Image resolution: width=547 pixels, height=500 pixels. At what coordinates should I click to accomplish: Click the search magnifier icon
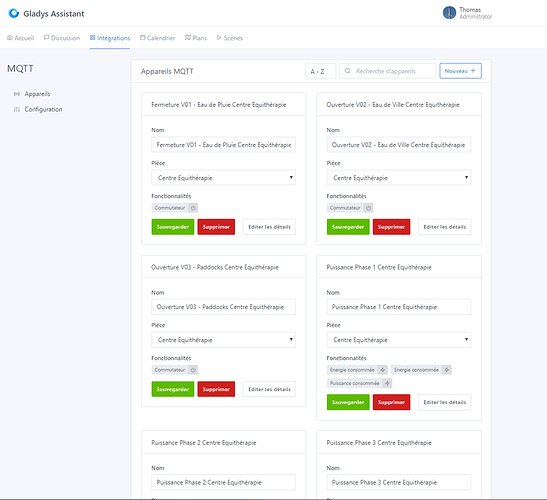(x=347, y=71)
